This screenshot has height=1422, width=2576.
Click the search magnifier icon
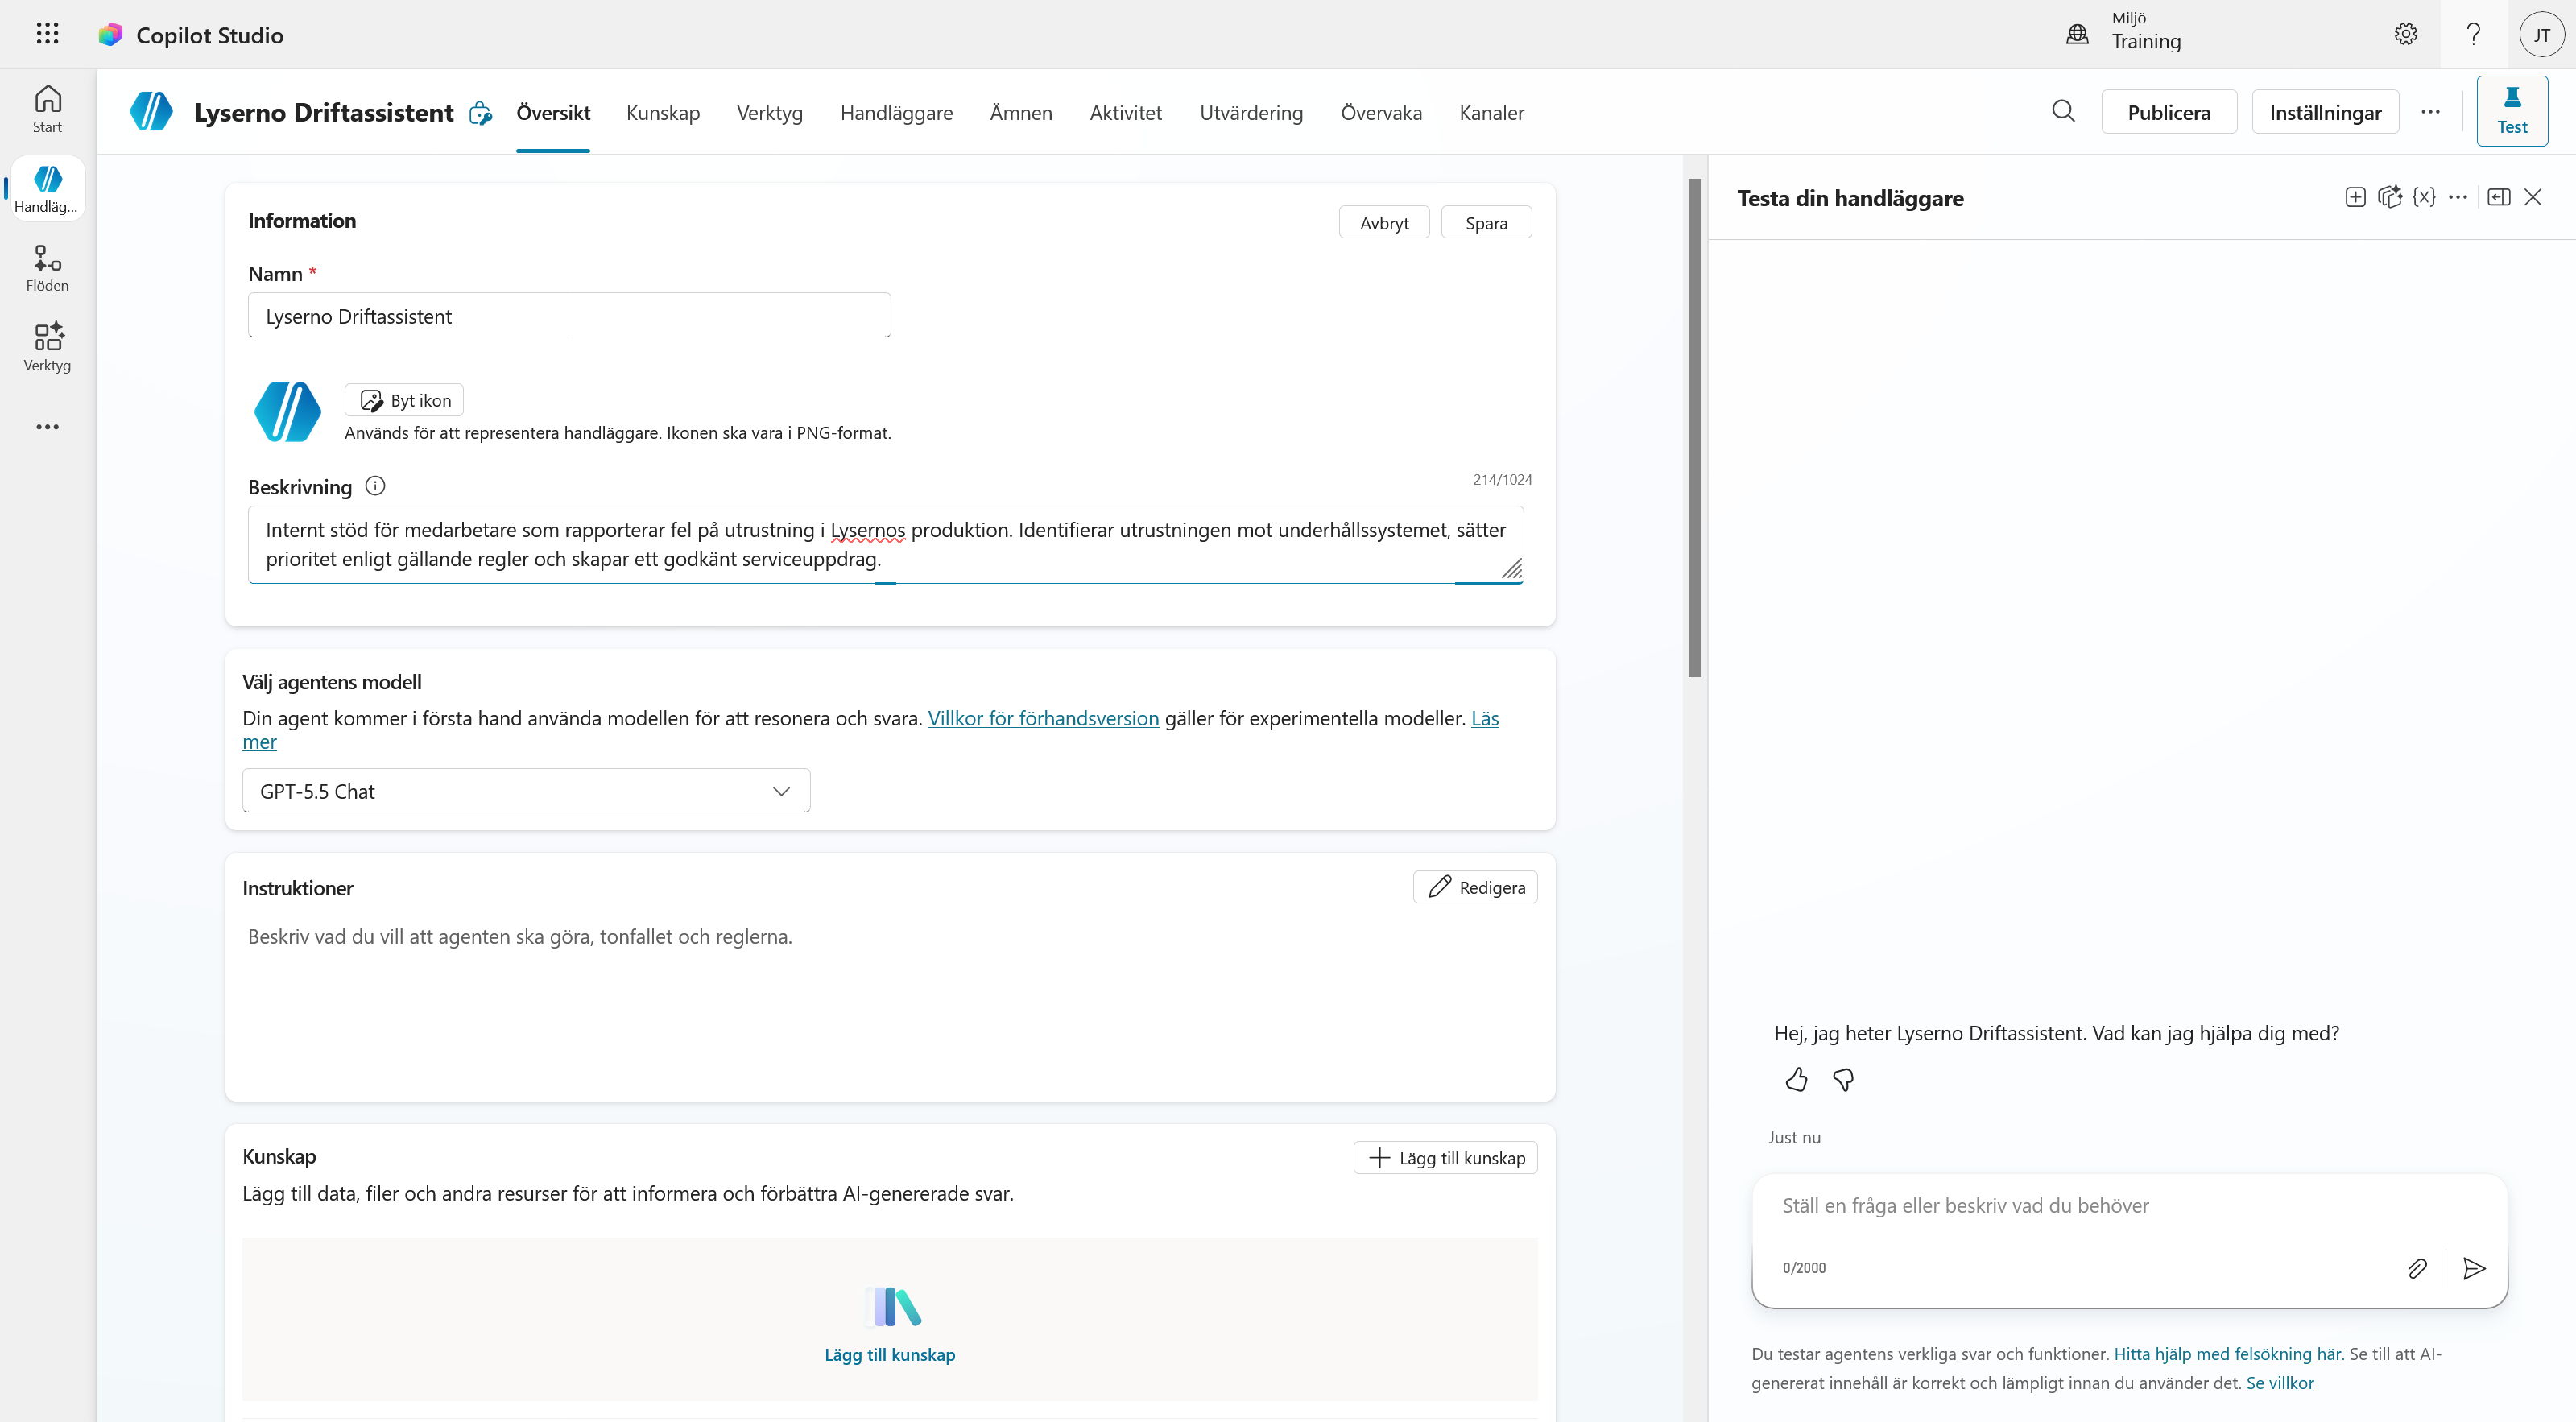tap(2063, 111)
